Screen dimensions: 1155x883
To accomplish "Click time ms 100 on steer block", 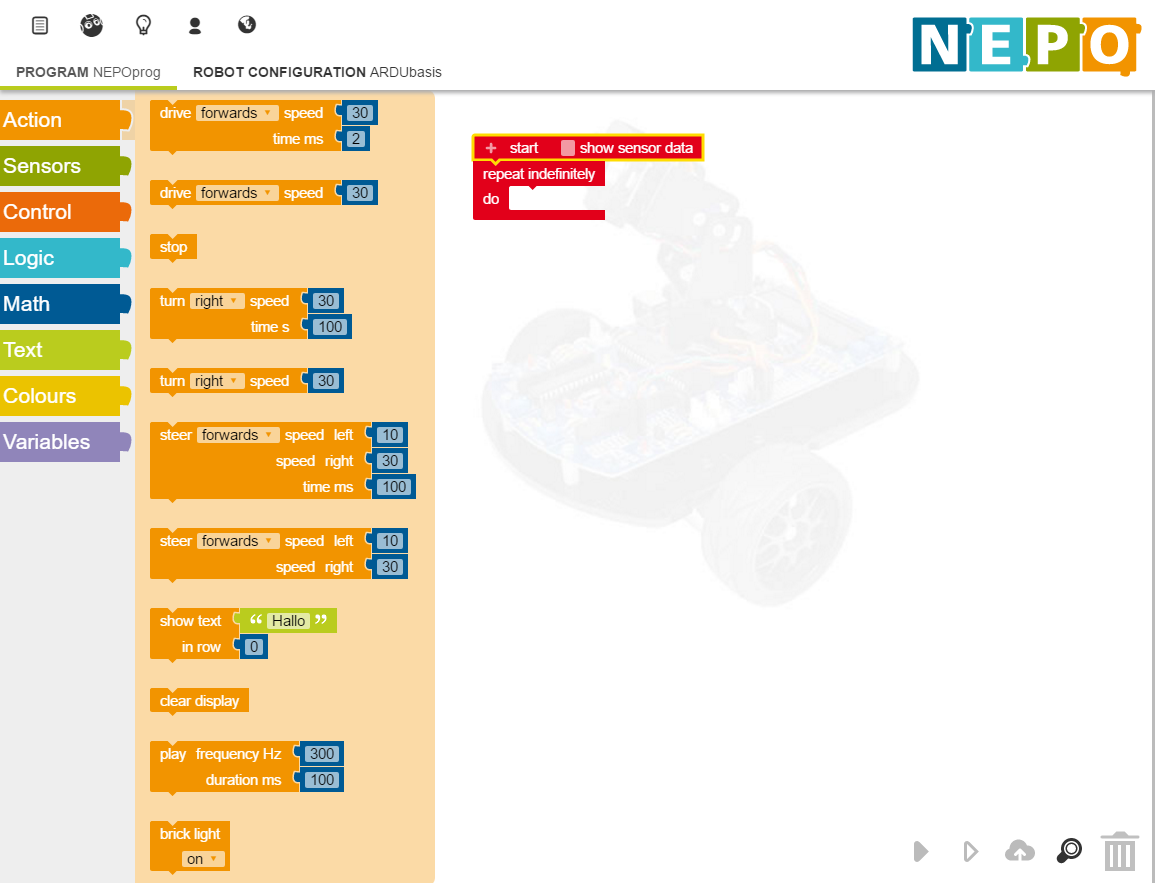I will pos(394,487).
